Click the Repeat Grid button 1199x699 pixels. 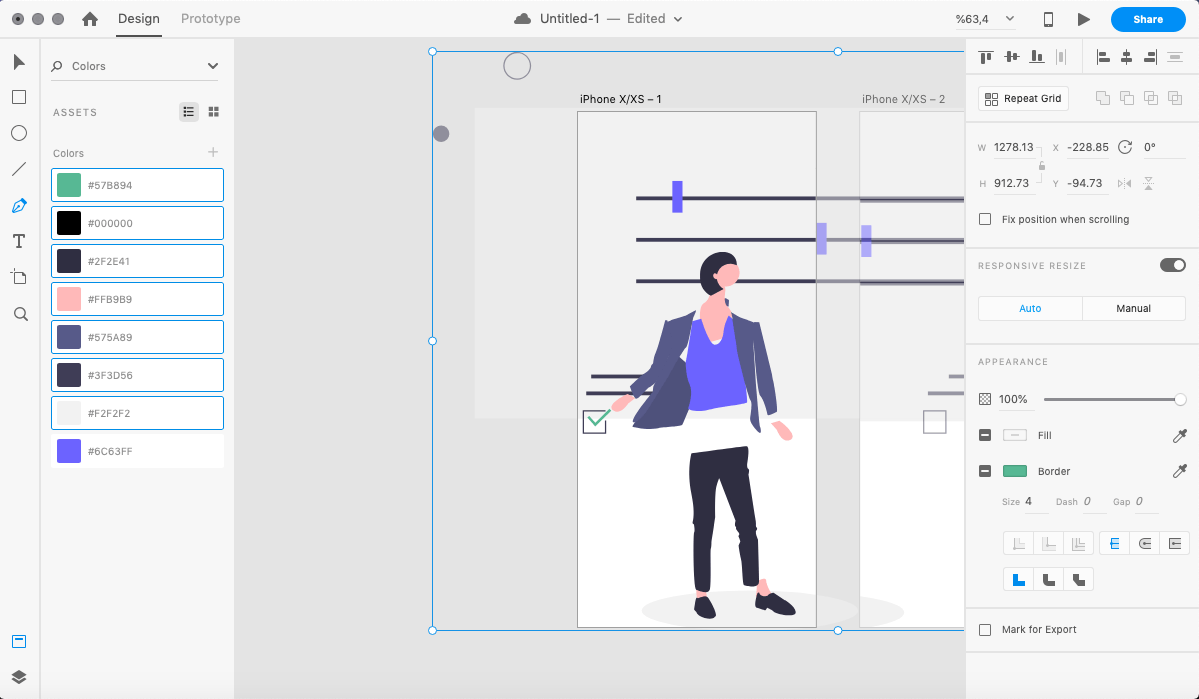[x=1023, y=99]
